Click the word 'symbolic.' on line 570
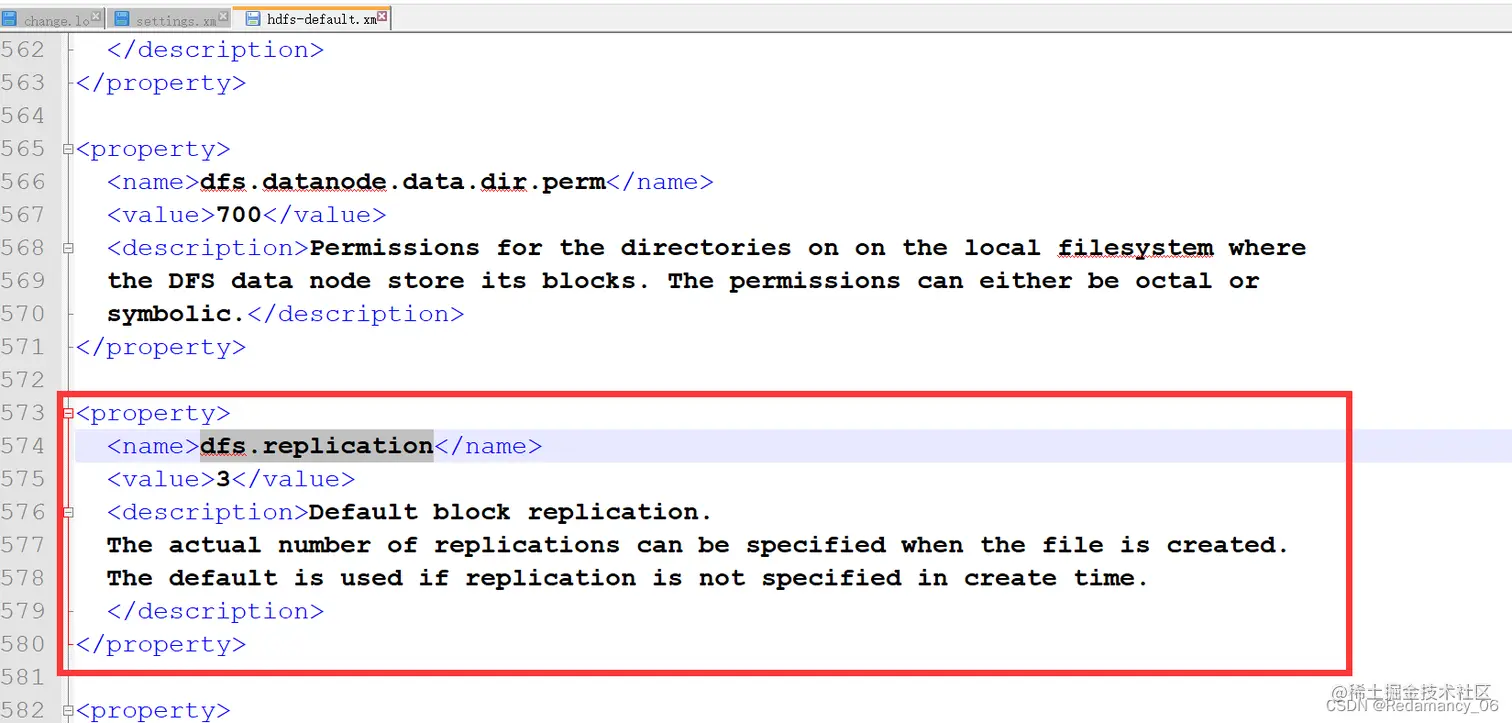The width and height of the screenshot is (1512, 723). pyautogui.click(x=176, y=314)
